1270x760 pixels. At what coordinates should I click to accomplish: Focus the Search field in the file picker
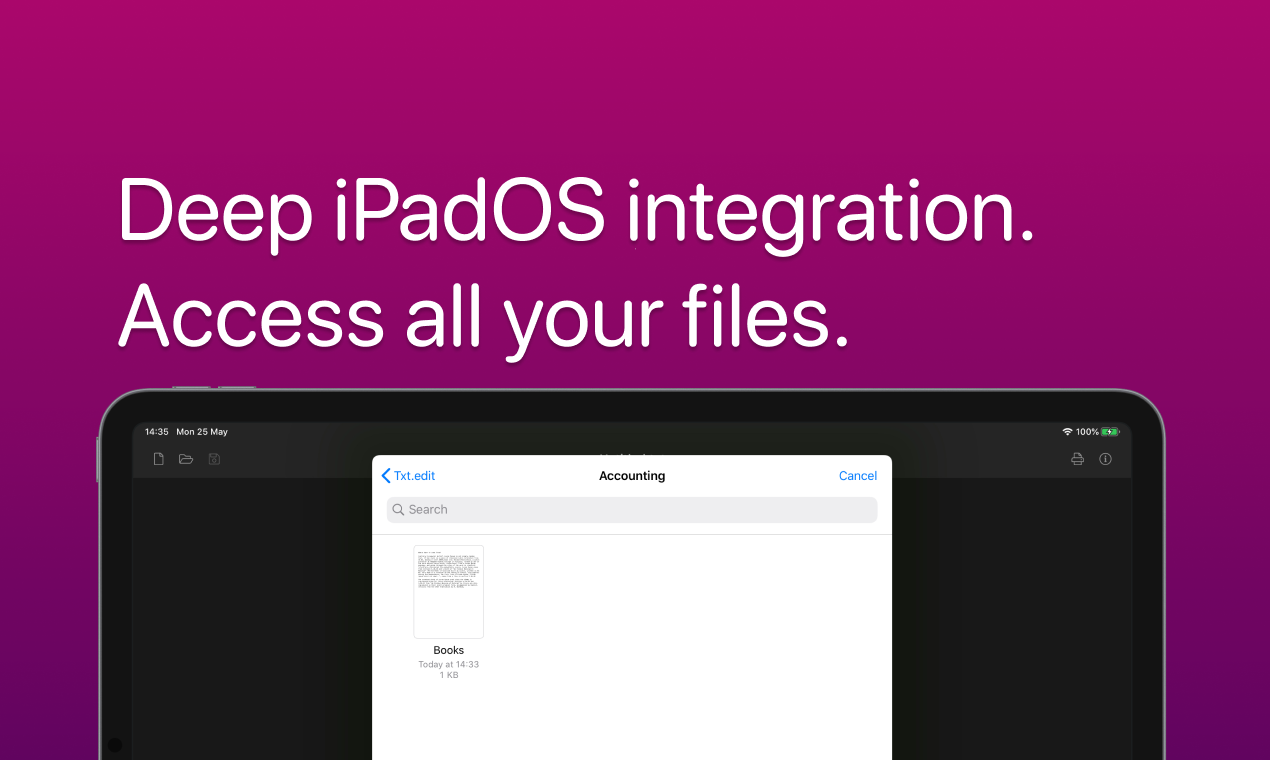pyautogui.click(x=632, y=510)
